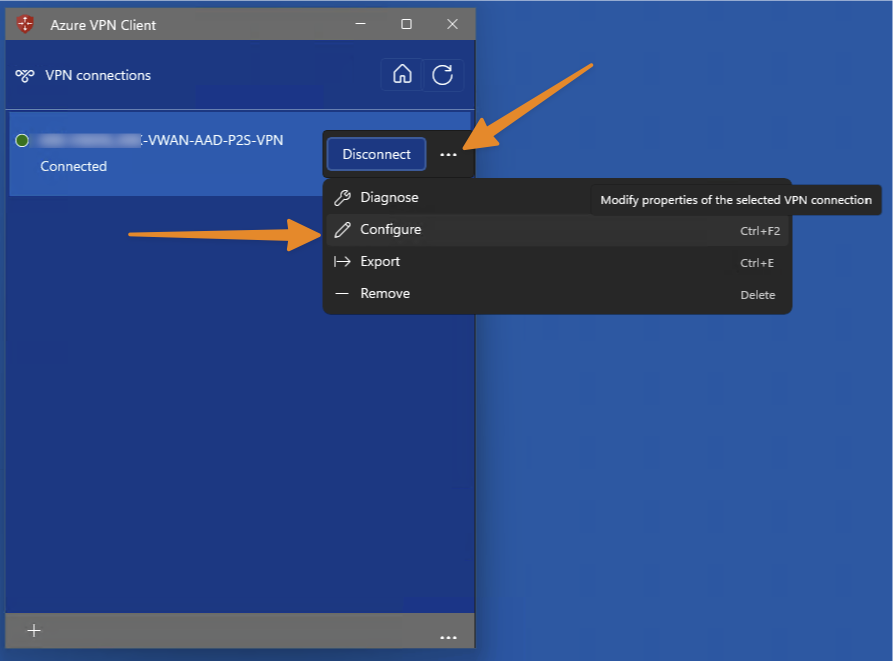Add a new VPN connection with plus icon
Screen dimensions: 893x661
(33, 630)
